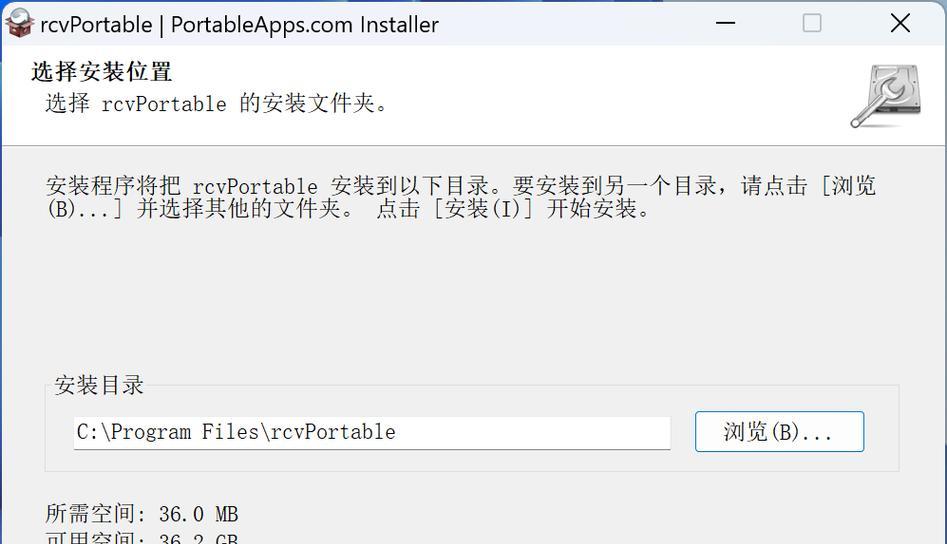This screenshot has height=544, width=947.
Task: Click the partially visible 可用空间 line
Action: [x=142, y=537]
